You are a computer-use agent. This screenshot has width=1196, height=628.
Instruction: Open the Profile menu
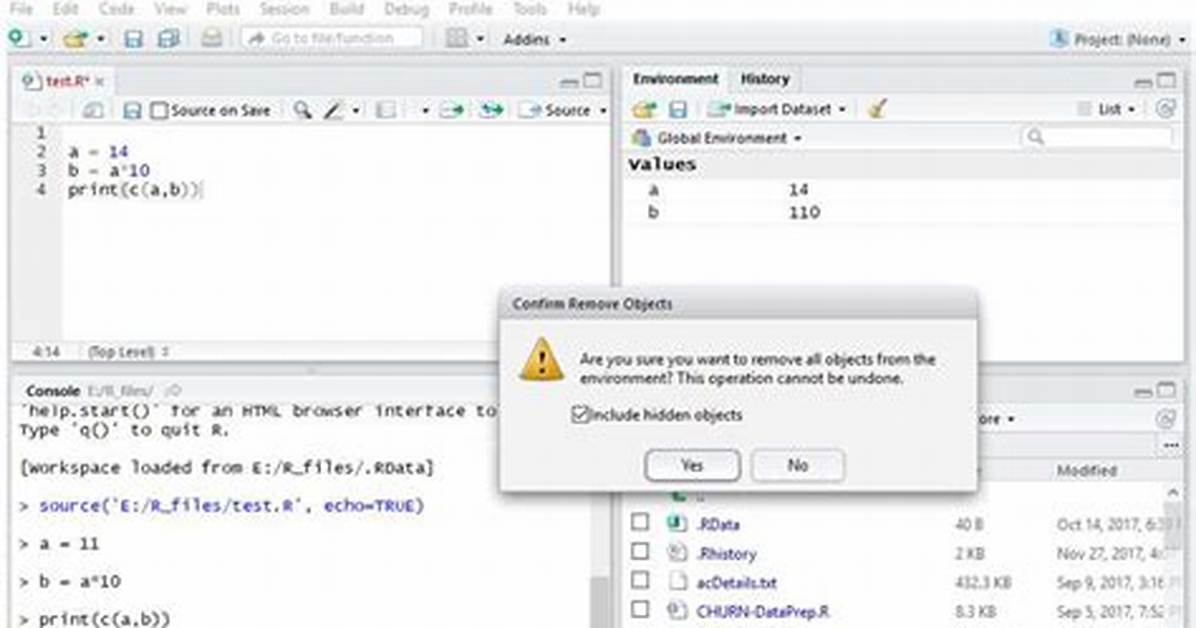pyautogui.click(x=470, y=9)
